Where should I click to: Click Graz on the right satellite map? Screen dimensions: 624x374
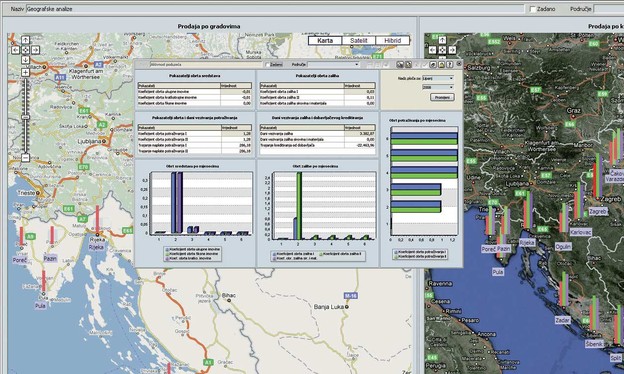coord(573,111)
